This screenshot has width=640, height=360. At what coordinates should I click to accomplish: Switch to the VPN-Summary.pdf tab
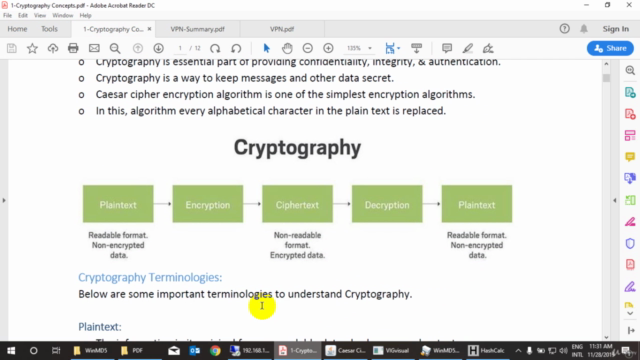[198, 29]
